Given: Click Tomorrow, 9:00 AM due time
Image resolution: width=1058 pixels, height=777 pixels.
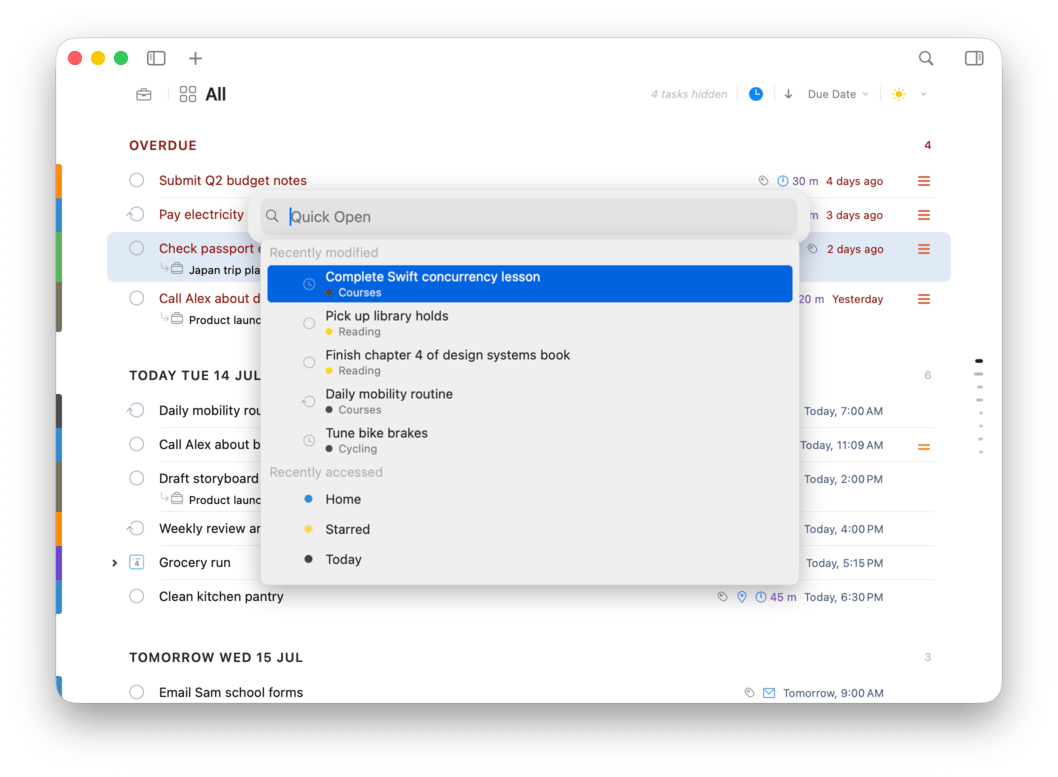Looking at the screenshot, I should click(x=833, y=693).
